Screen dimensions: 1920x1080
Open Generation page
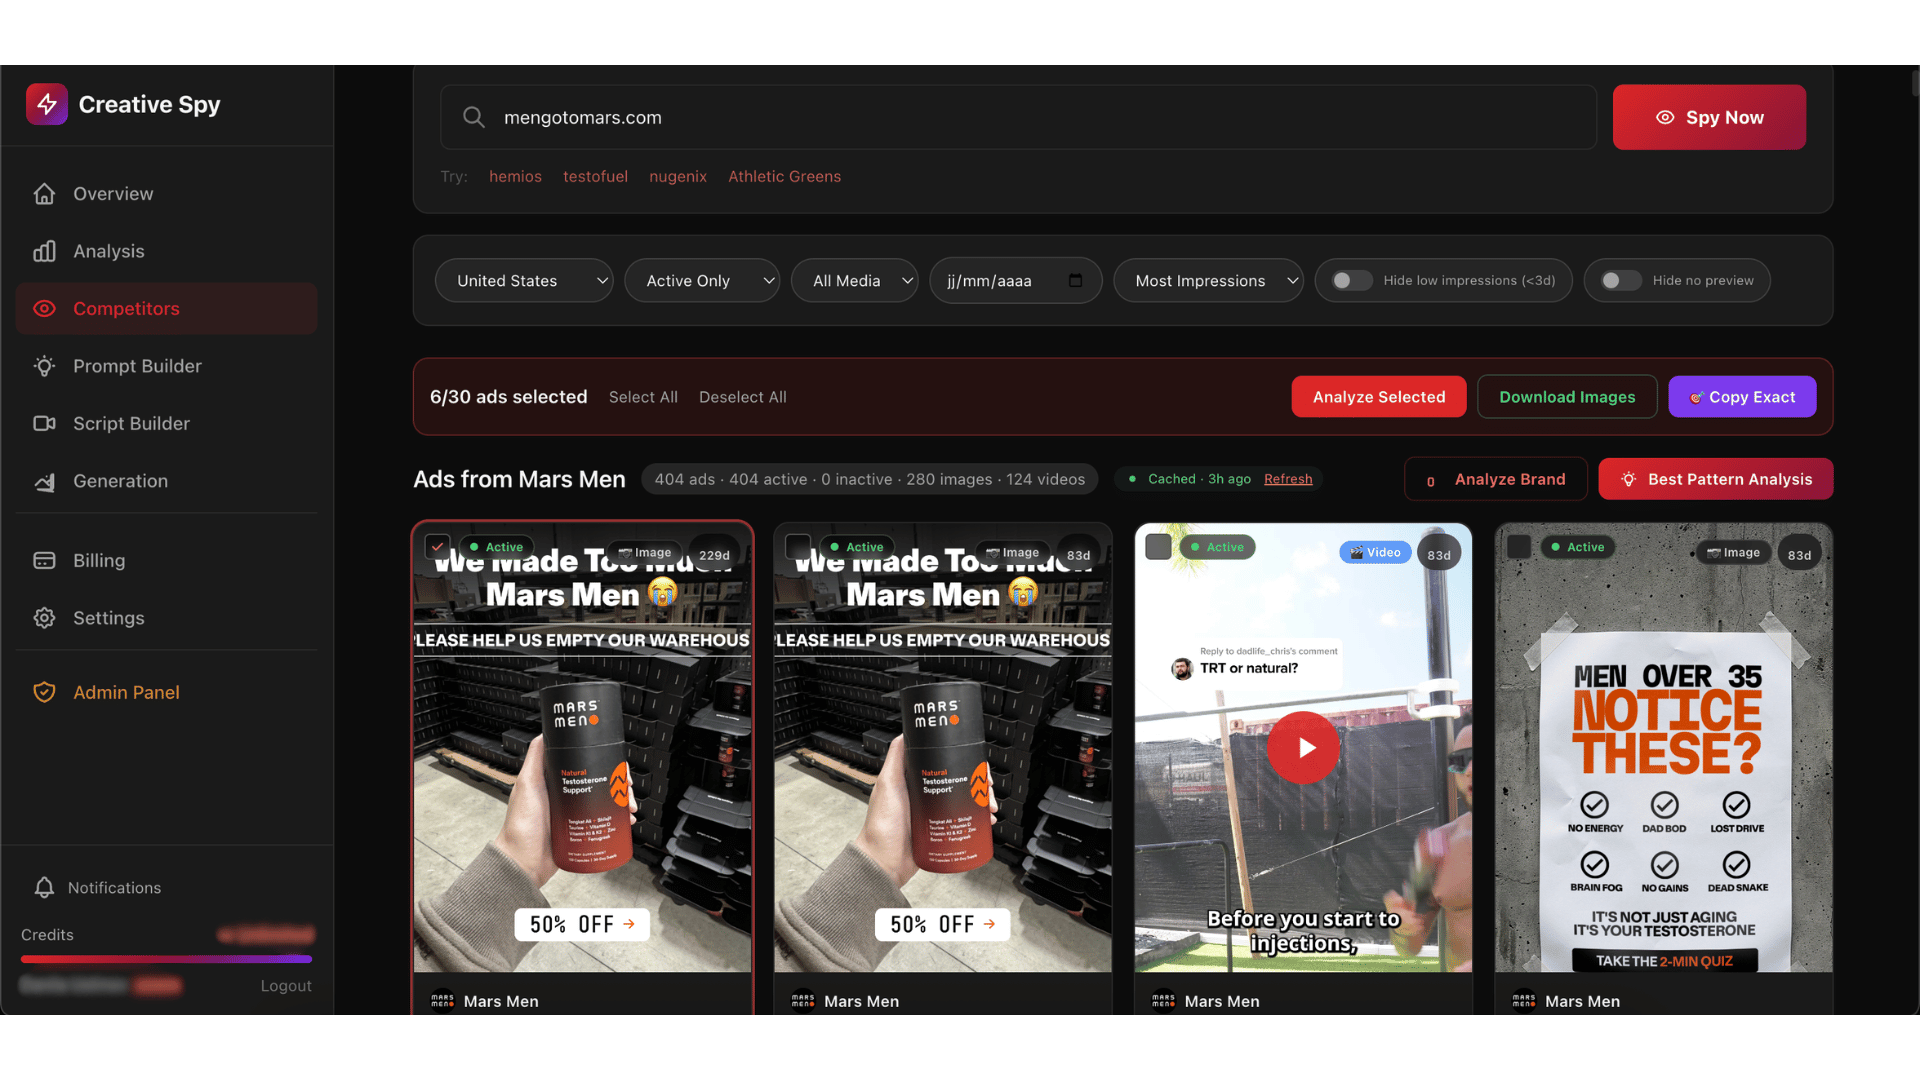point(167,481)
